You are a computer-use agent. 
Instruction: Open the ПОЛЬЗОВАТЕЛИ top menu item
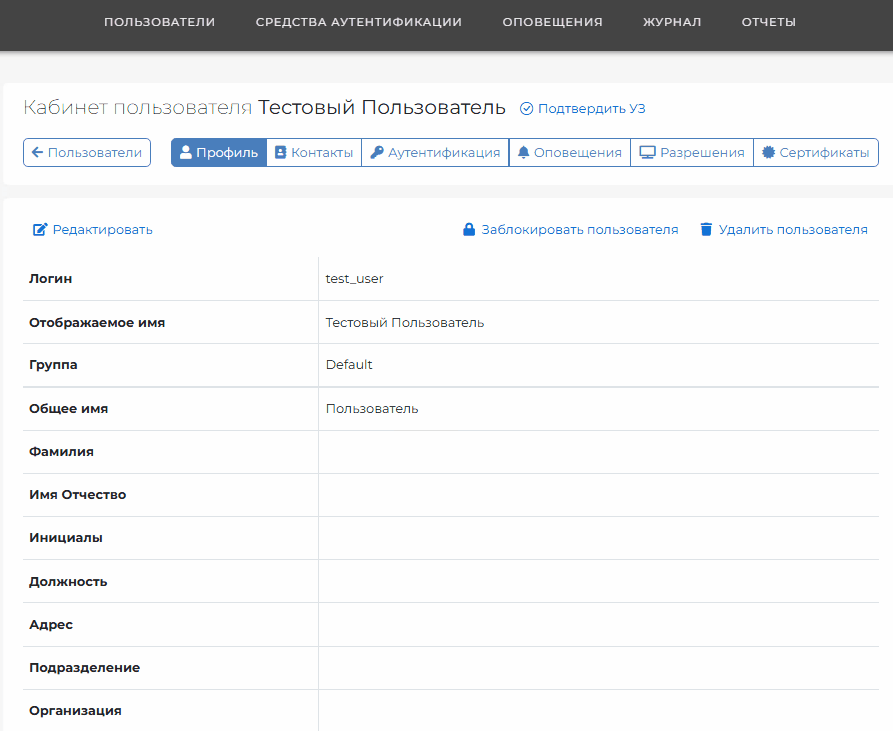coord(159,22)
